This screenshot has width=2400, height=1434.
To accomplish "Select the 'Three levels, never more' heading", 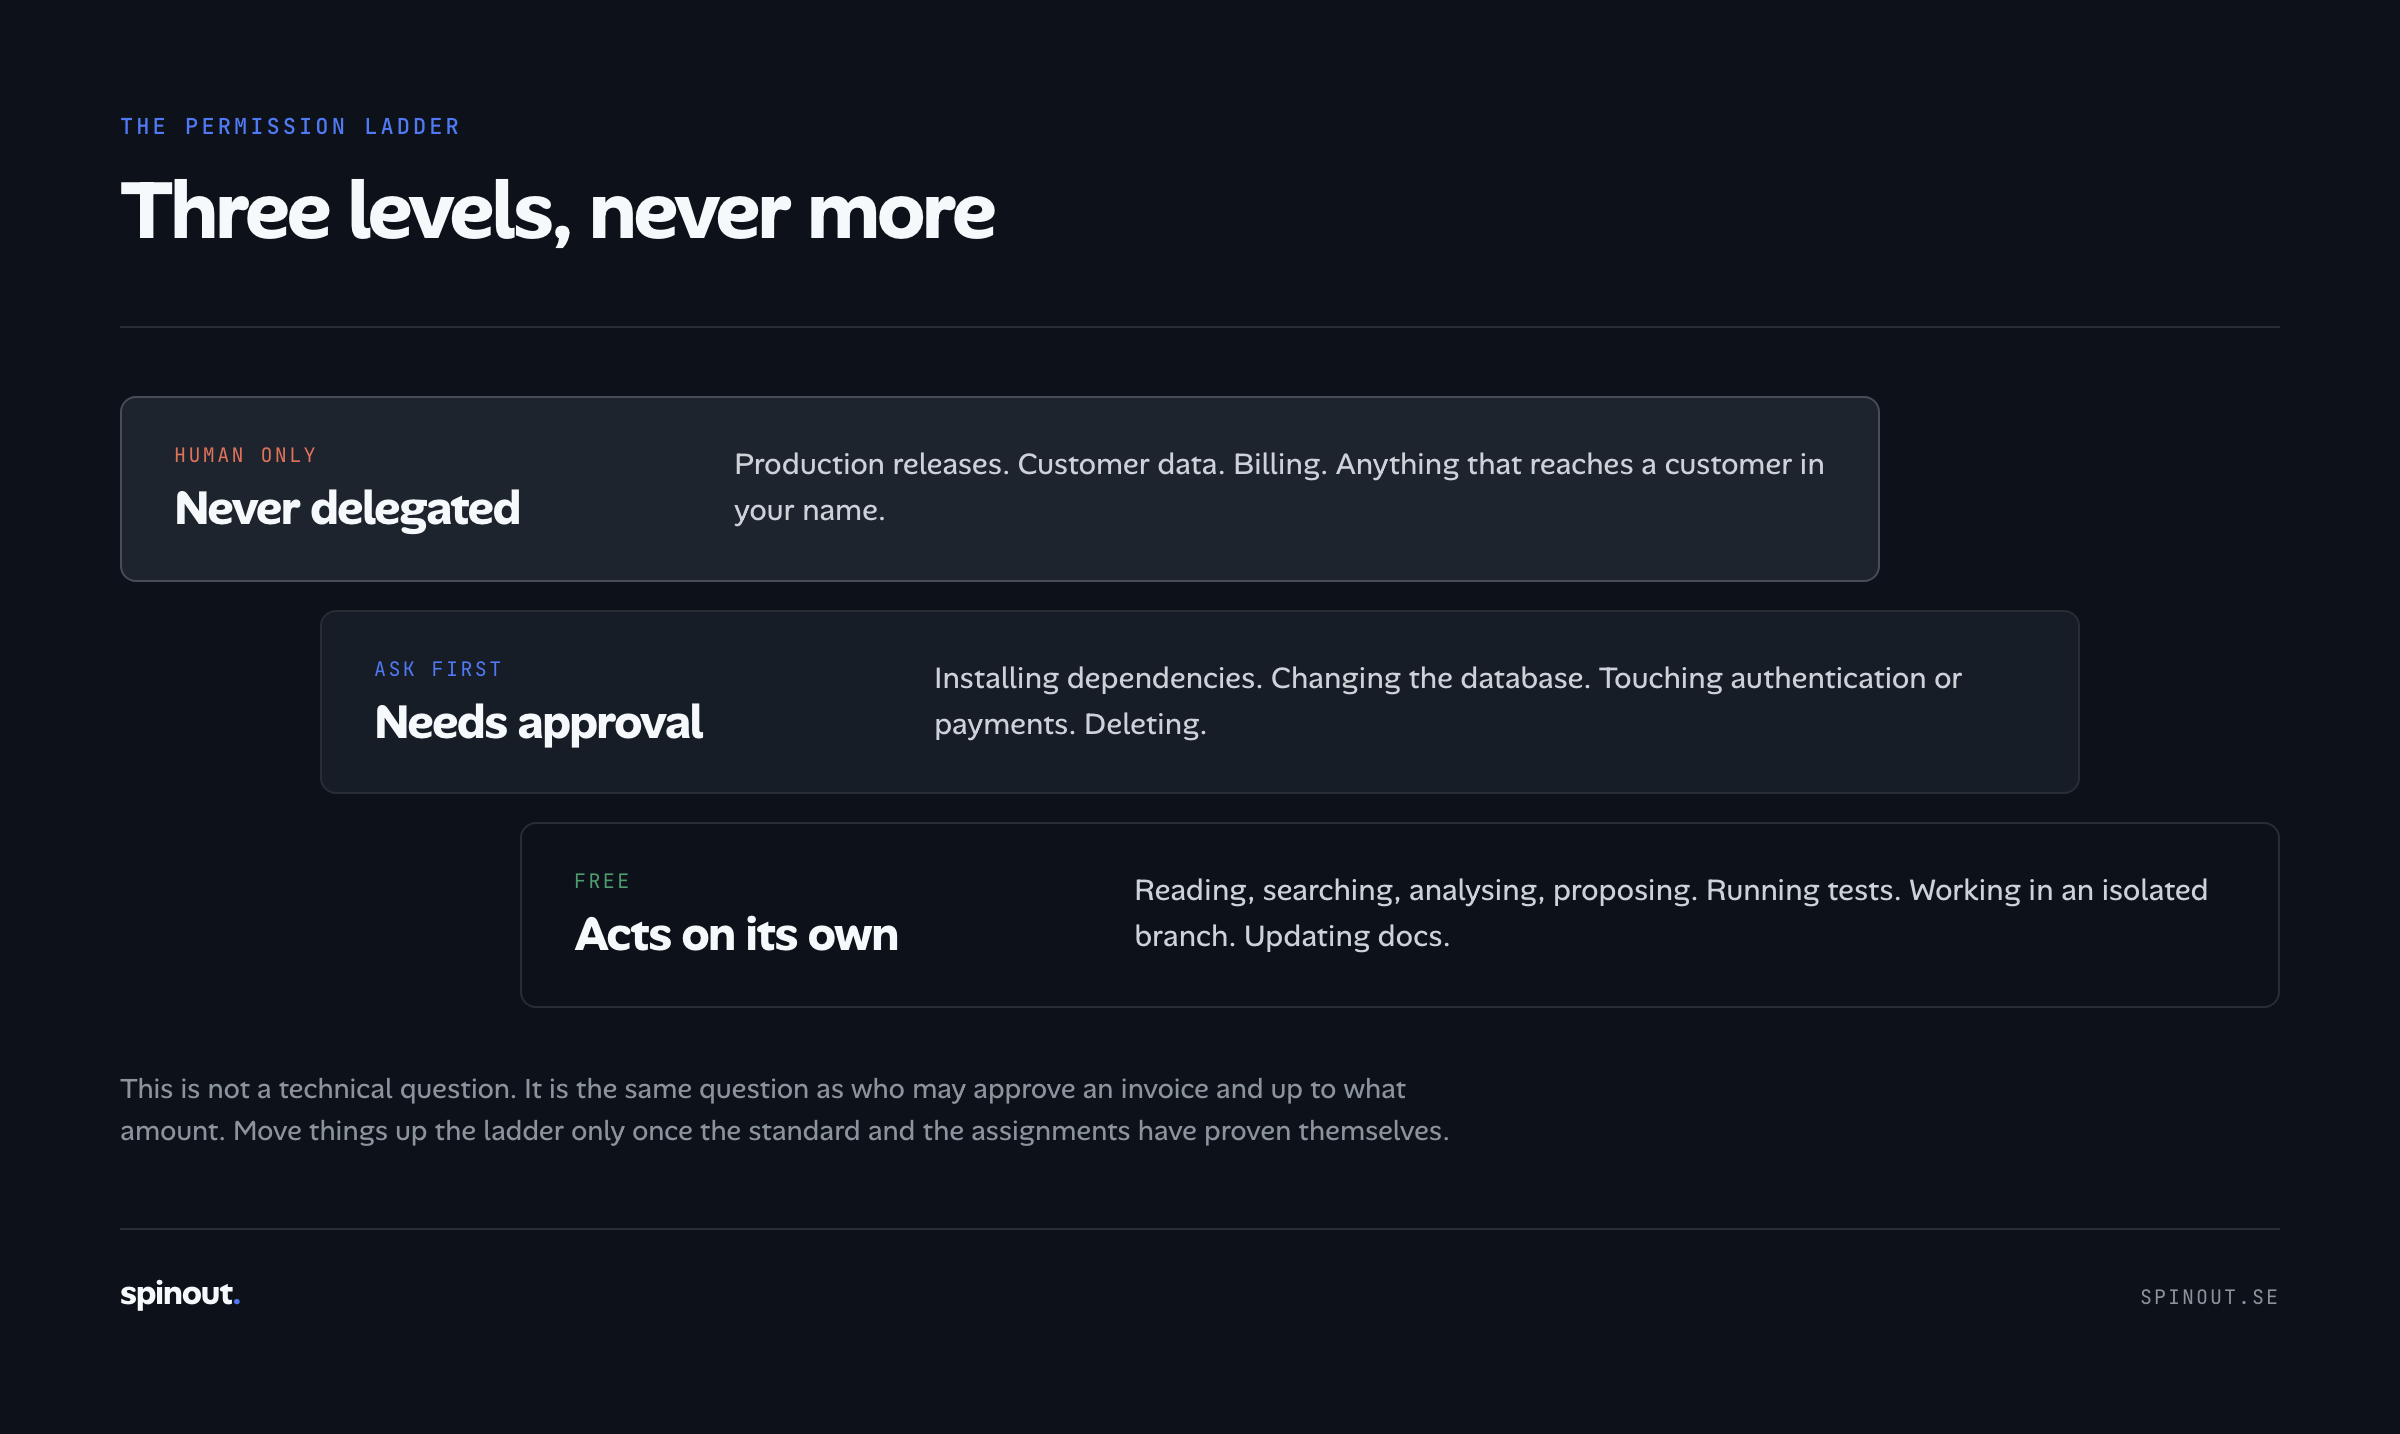I will 557,211.
